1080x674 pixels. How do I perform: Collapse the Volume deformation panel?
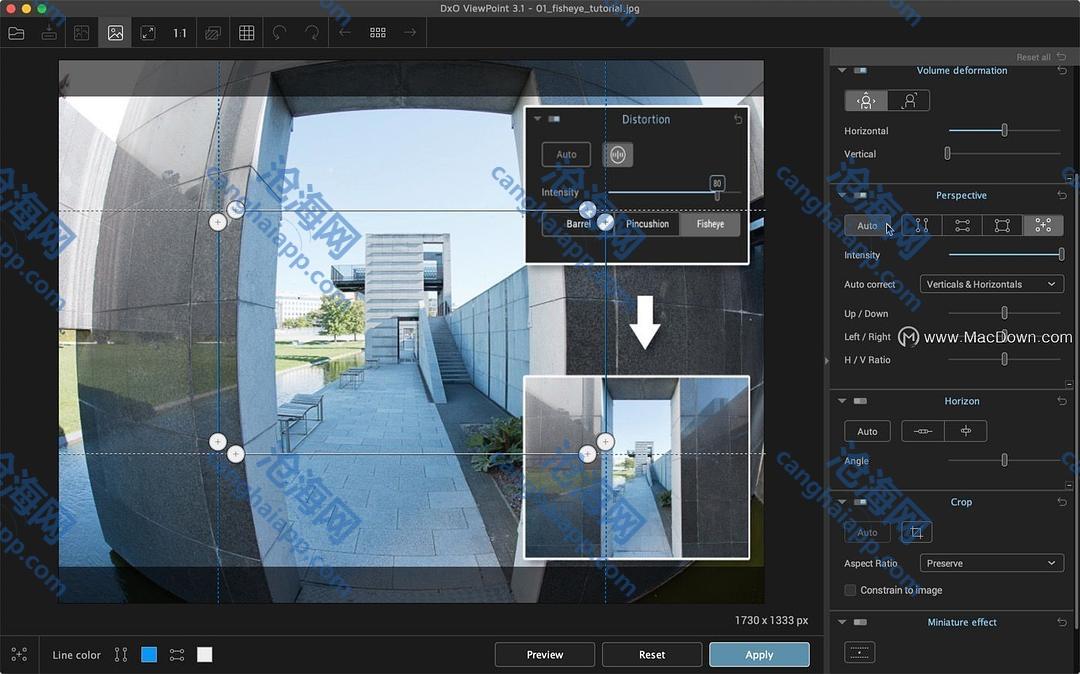[842, 71]
